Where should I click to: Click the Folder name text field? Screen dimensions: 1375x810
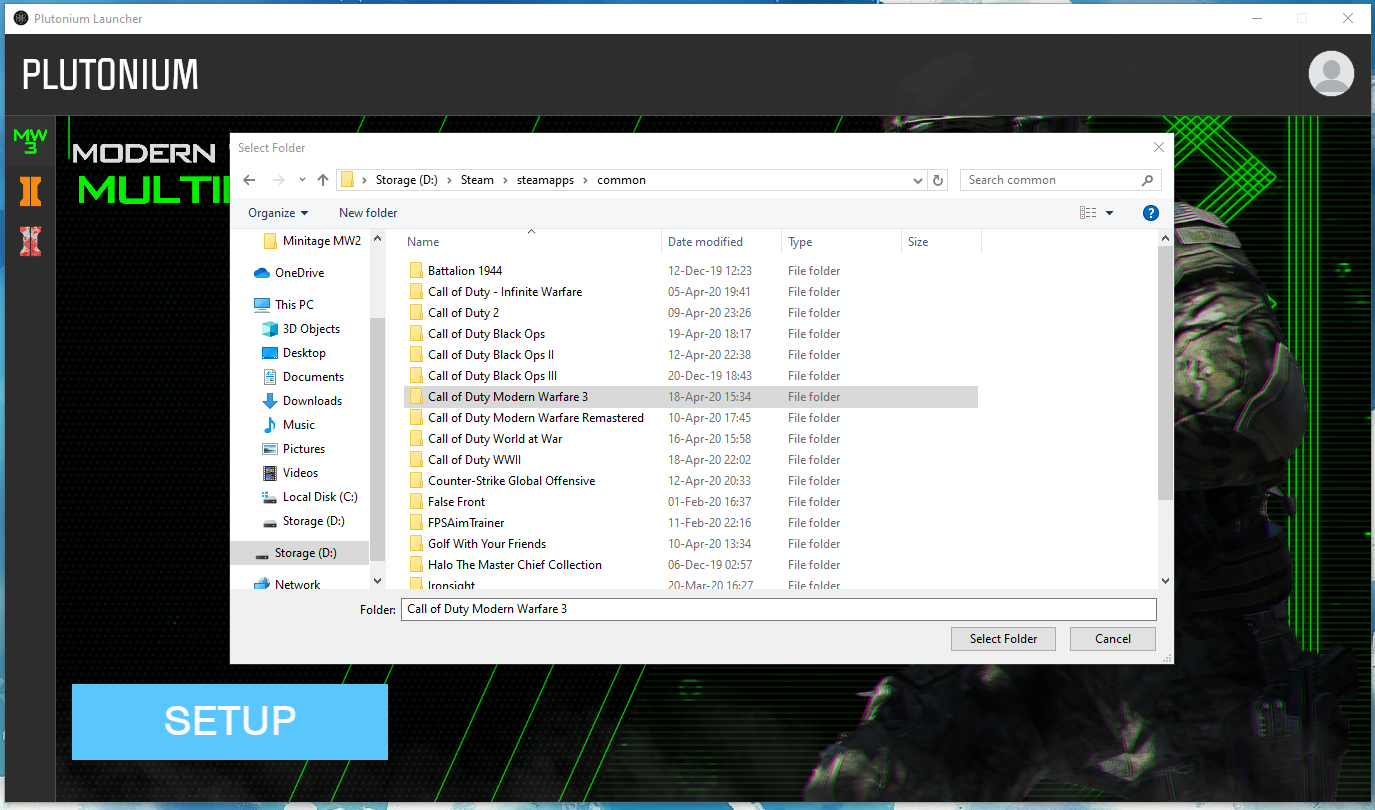click(778, 609)
